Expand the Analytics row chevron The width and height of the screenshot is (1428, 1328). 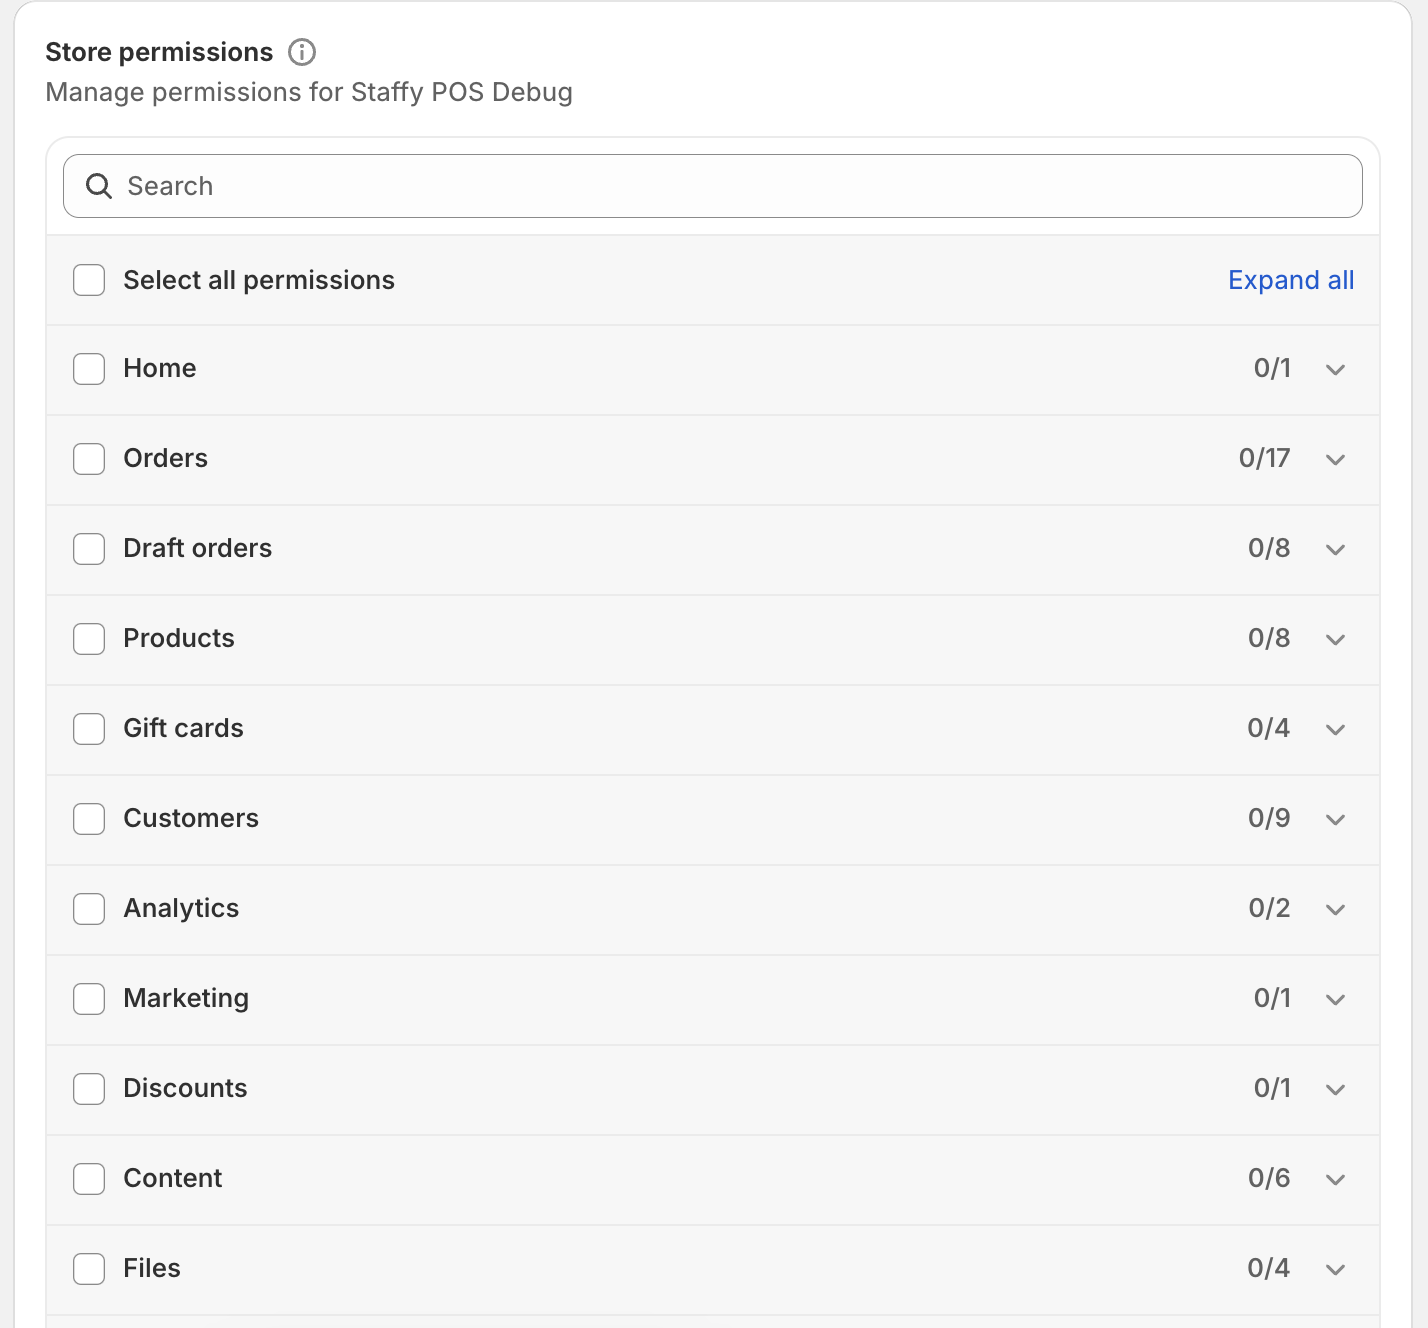point(1335,909)
